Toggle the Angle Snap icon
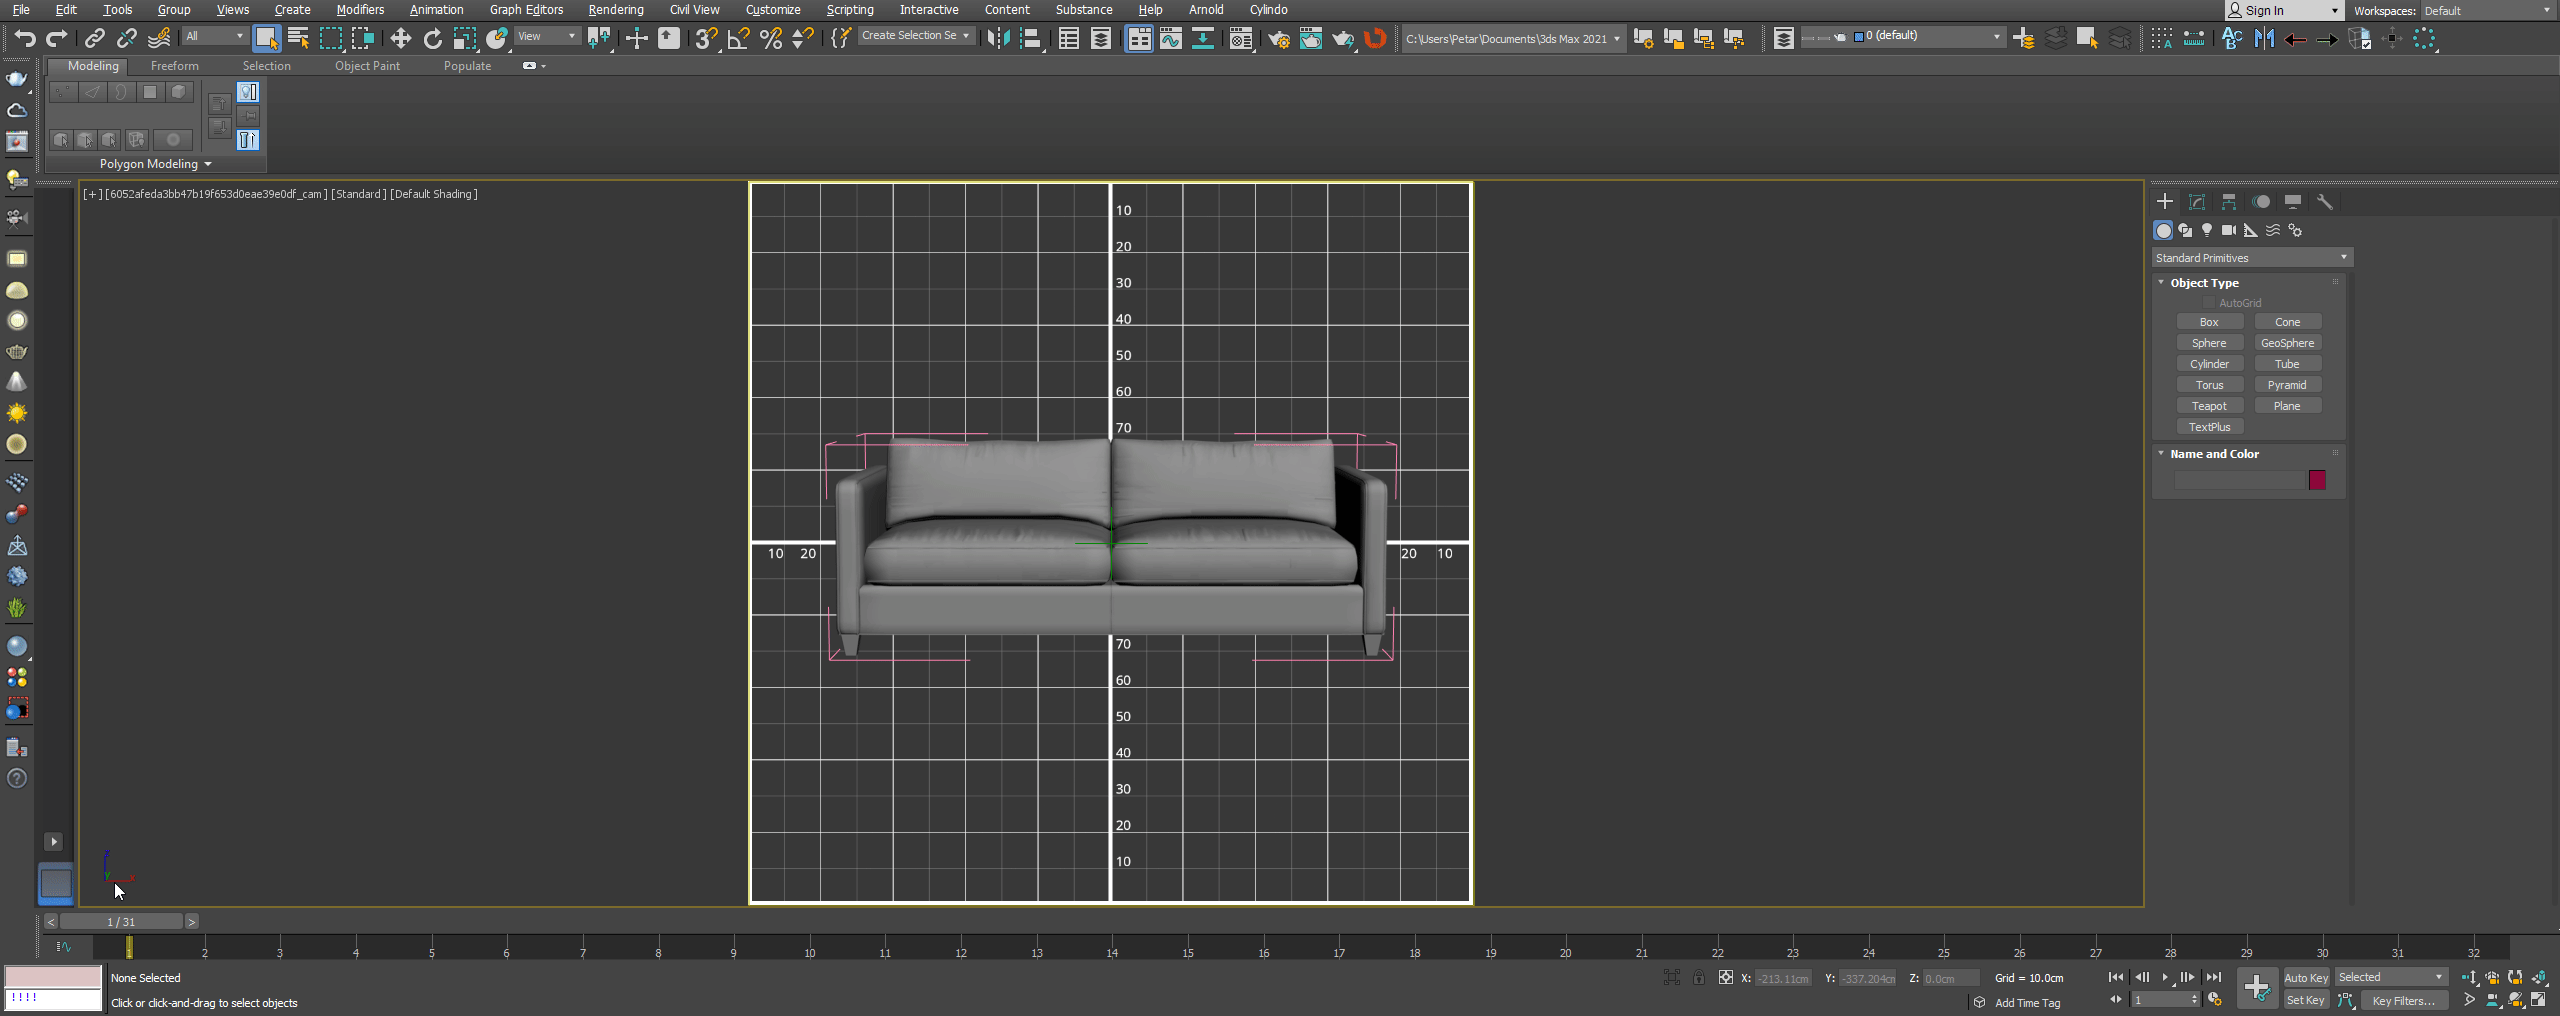This screenshot has width=2560, height=1016. (738, 38)
